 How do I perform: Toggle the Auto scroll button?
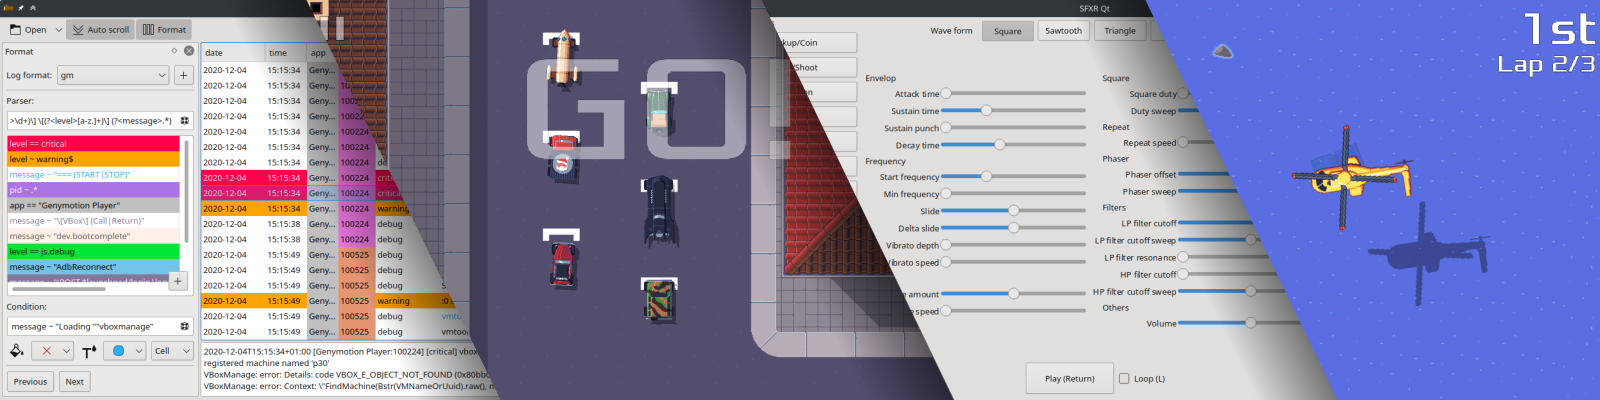click(101, 30)
